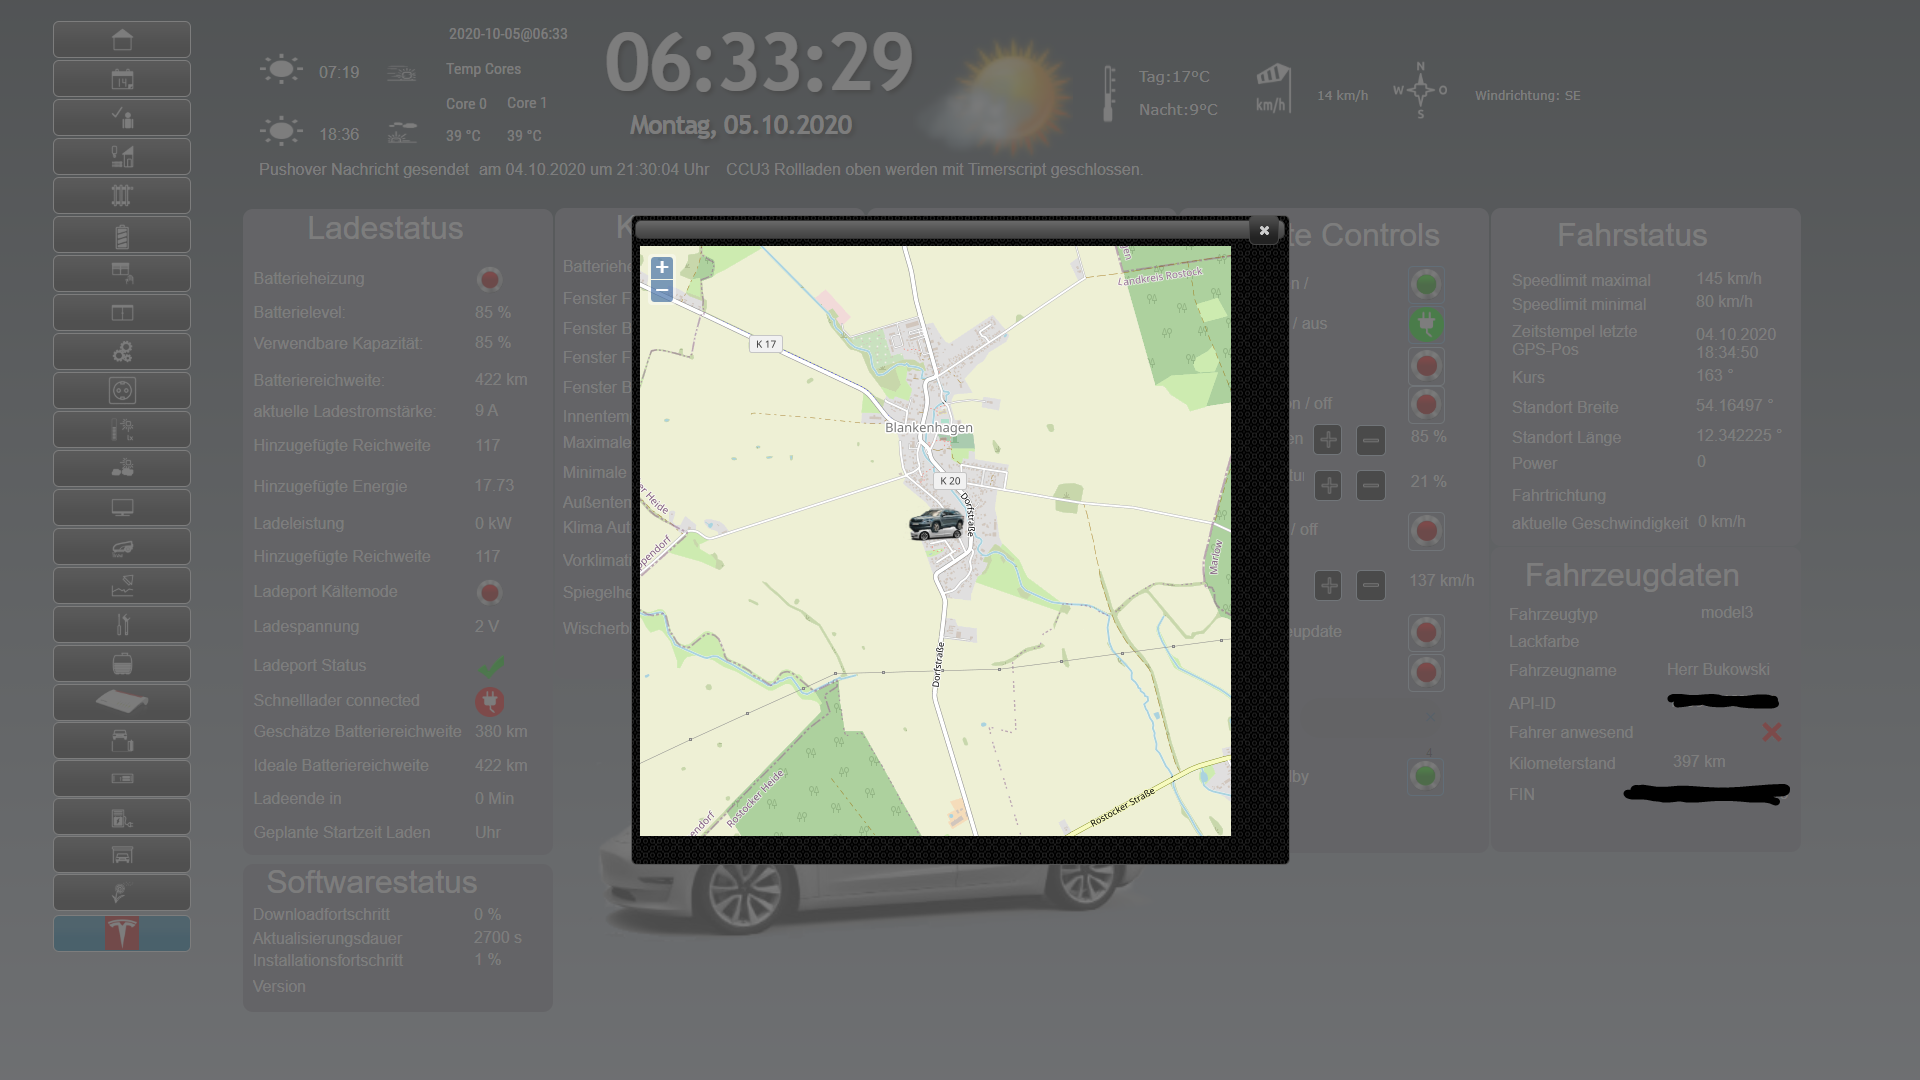
Task: Open the shutter with hand control page
Action: click(122, 274)
